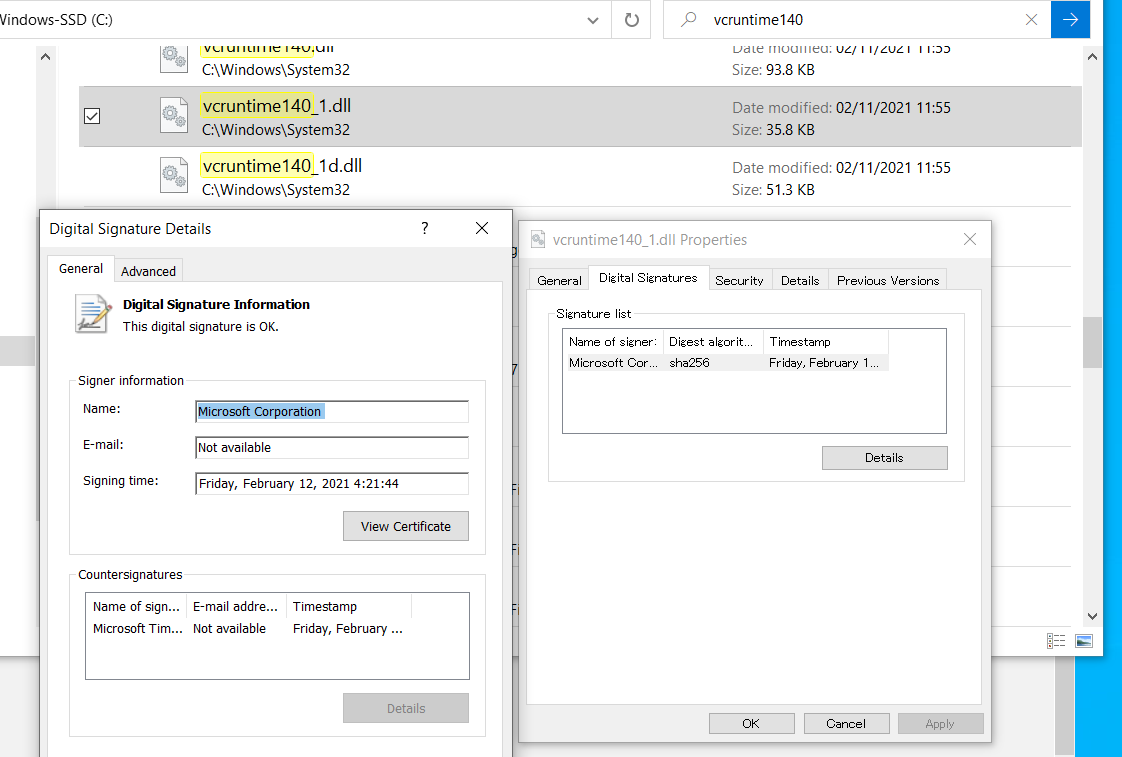This screenshot has width=1122, height=757.
Task: Click Details button under Signature list
Action: point(884,458)
